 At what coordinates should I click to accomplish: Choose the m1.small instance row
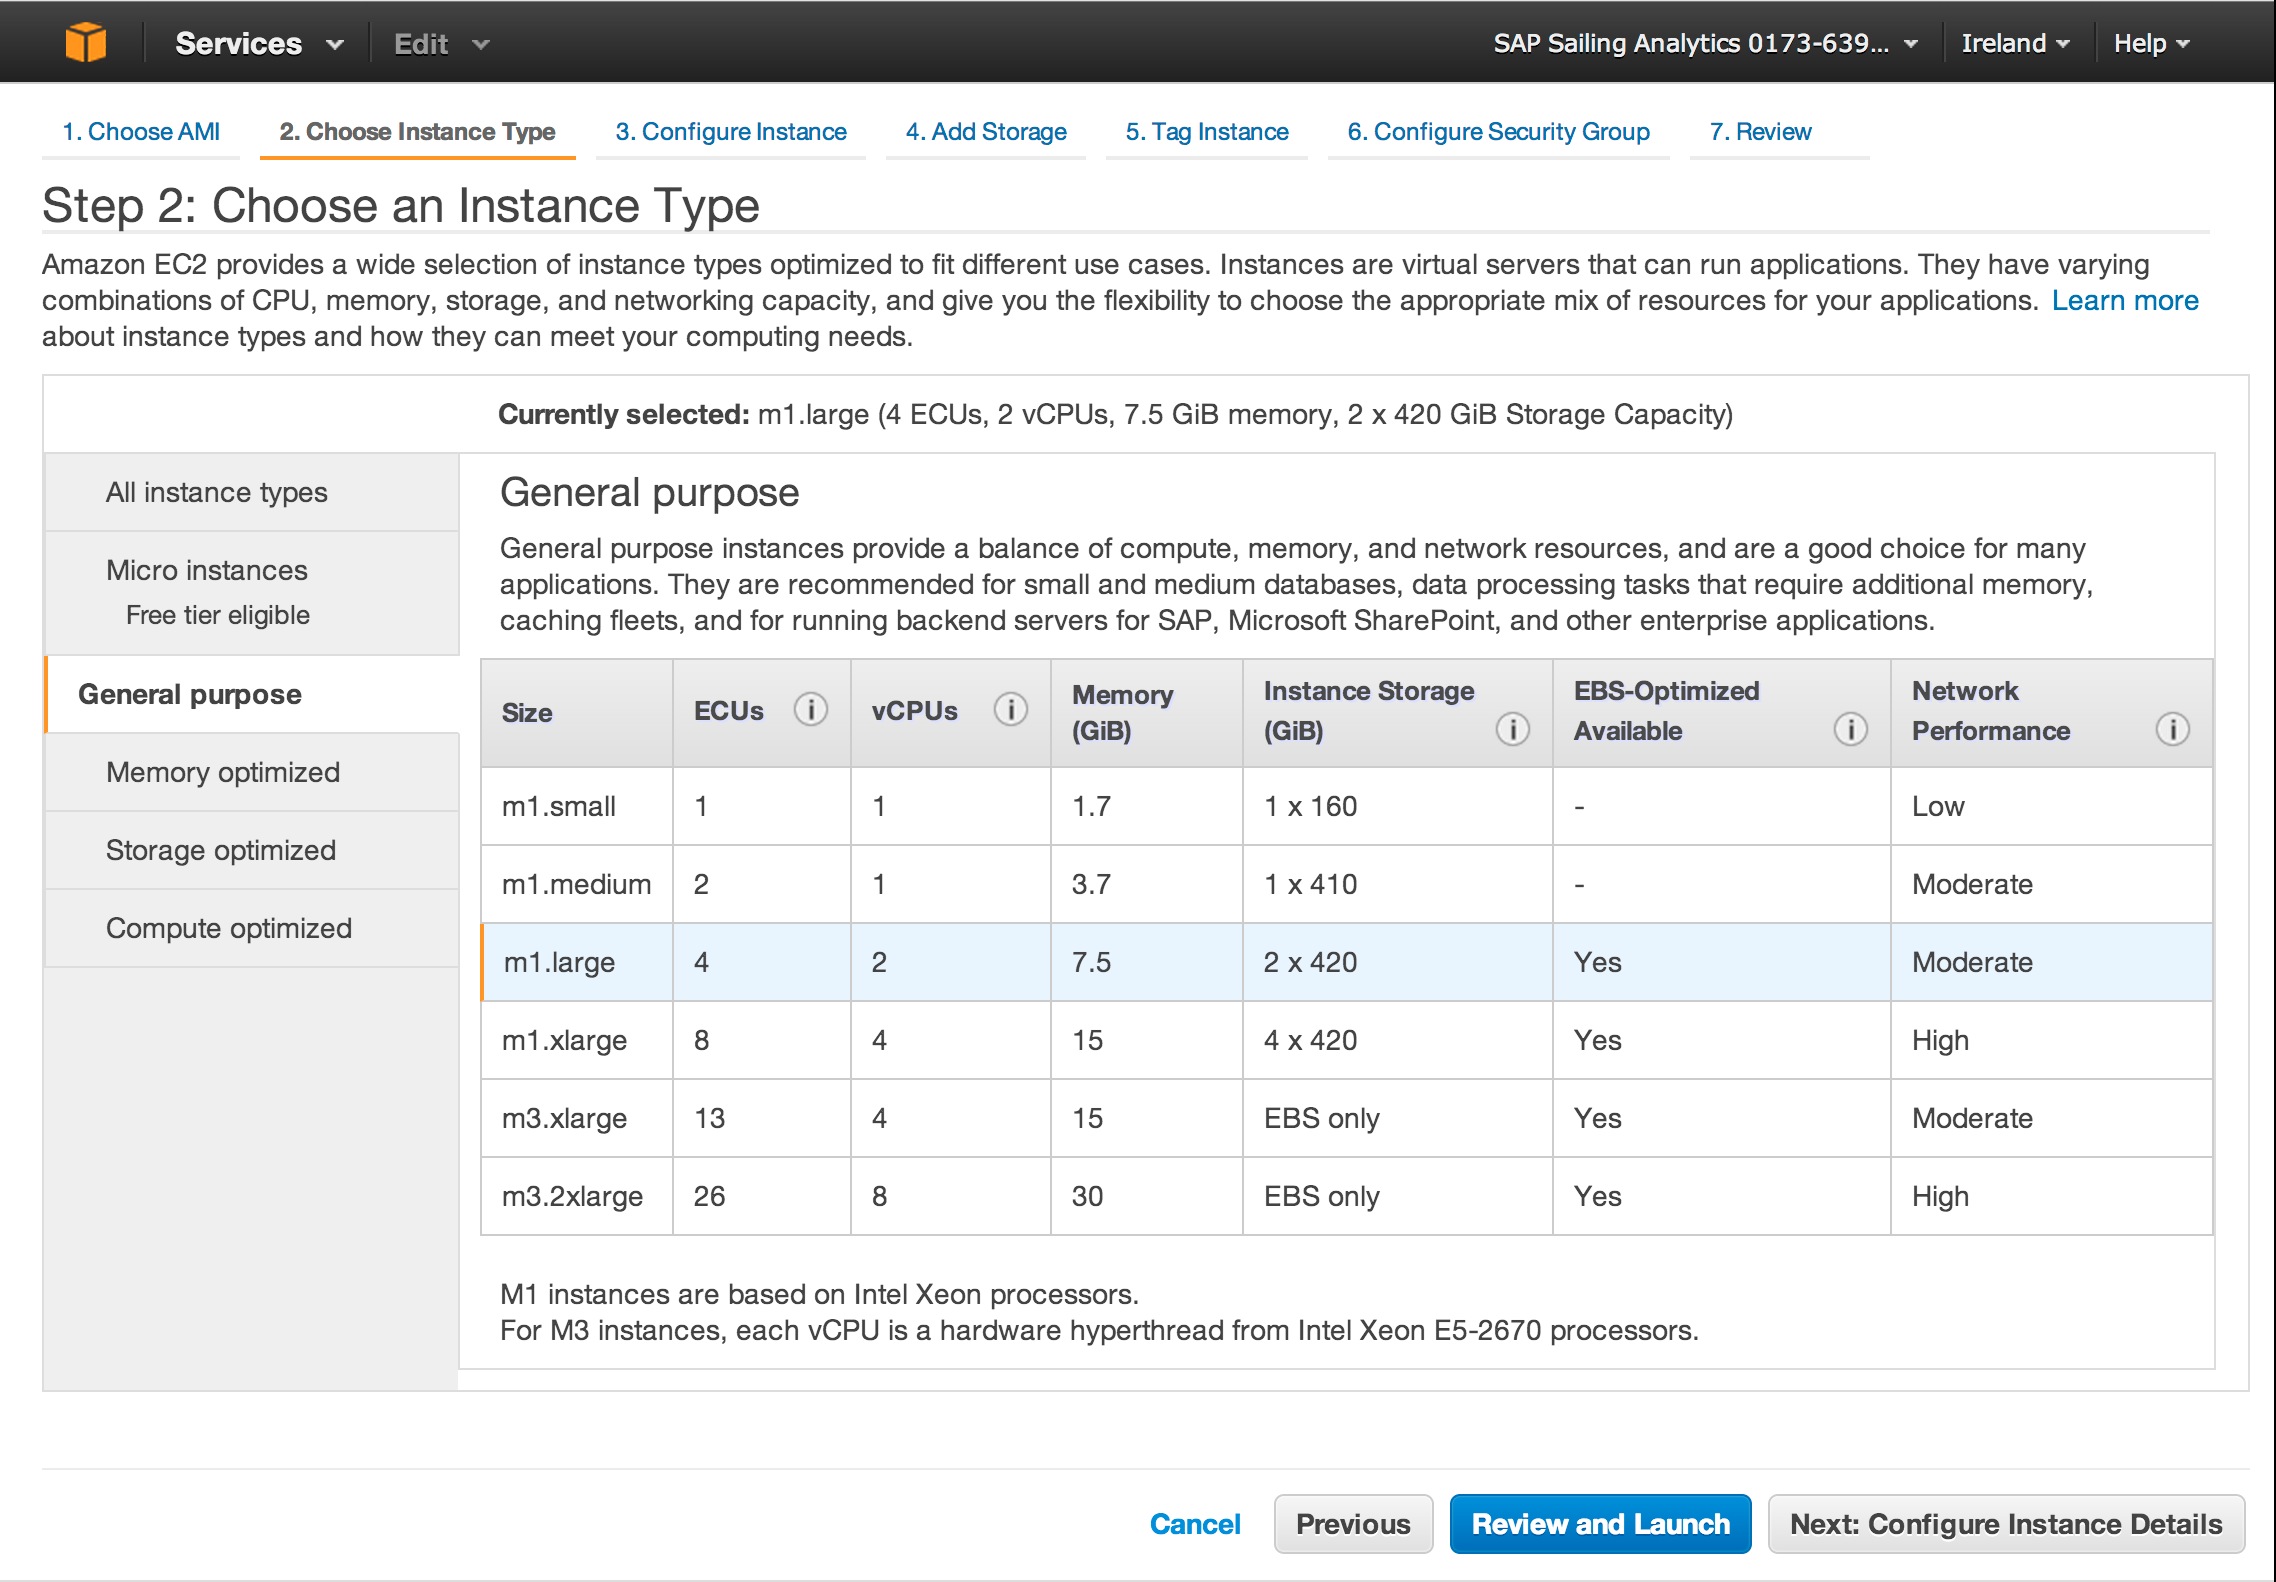(558, 806)
